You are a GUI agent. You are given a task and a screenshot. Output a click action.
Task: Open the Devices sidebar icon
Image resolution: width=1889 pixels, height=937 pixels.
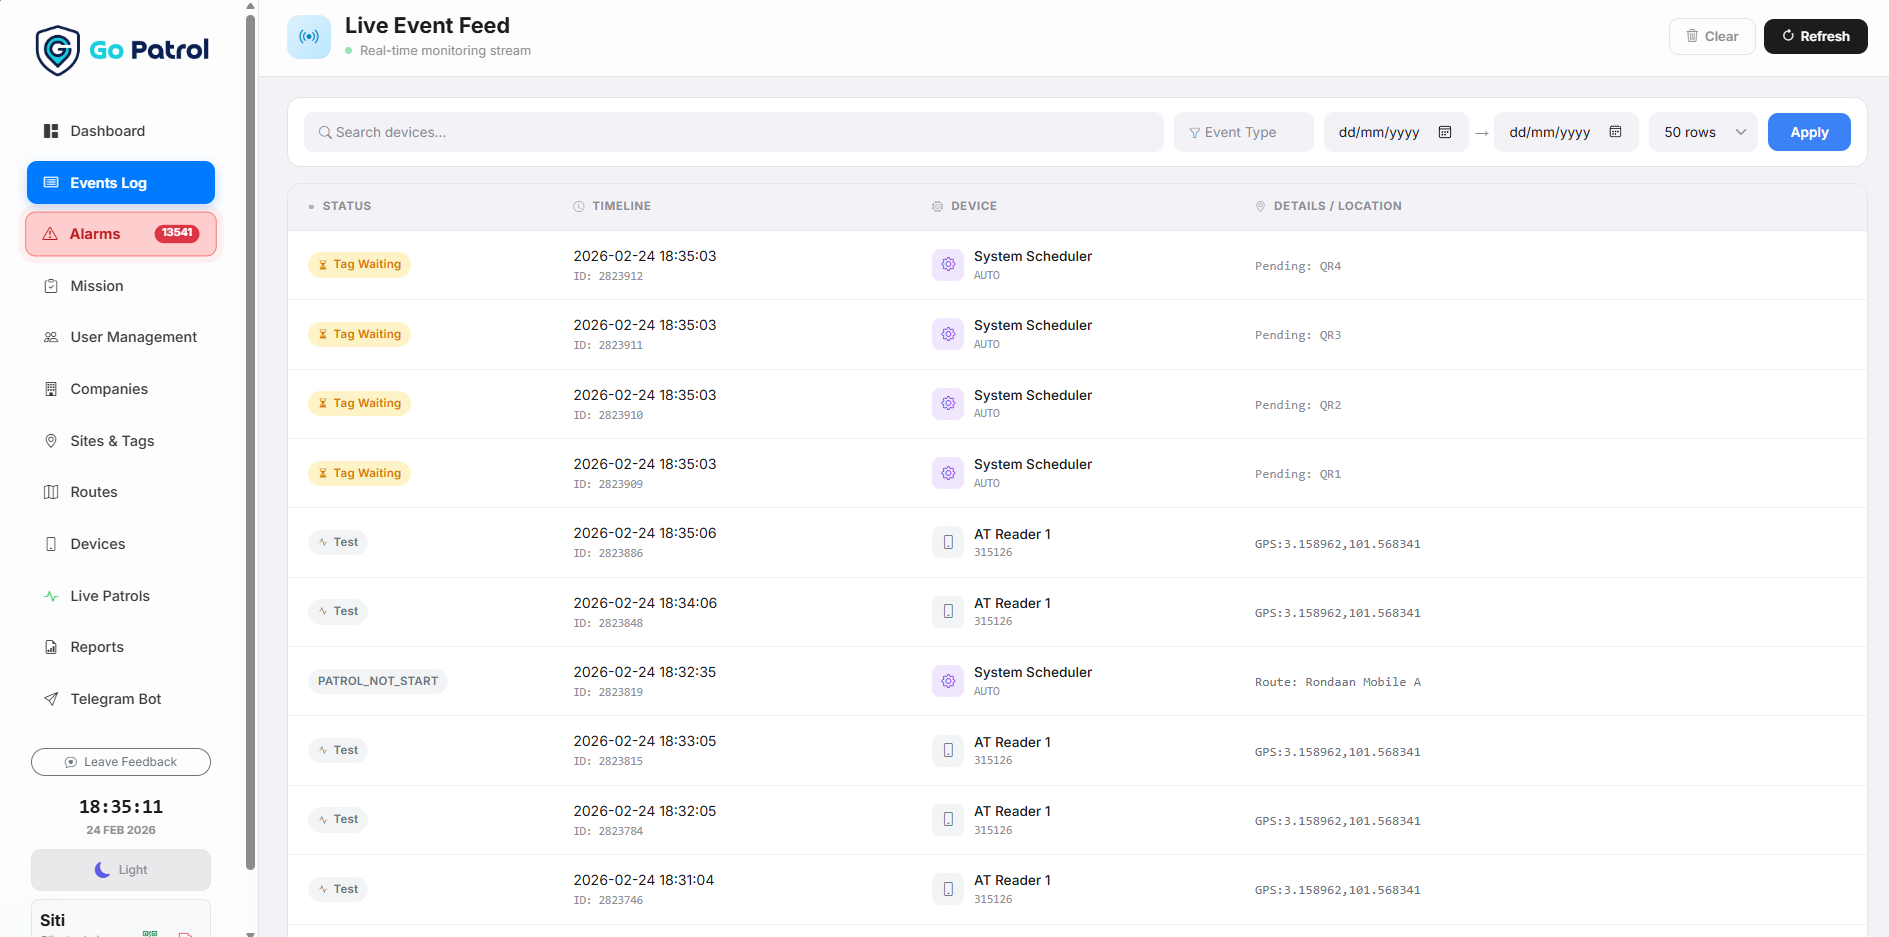click(x=51, y=544)
